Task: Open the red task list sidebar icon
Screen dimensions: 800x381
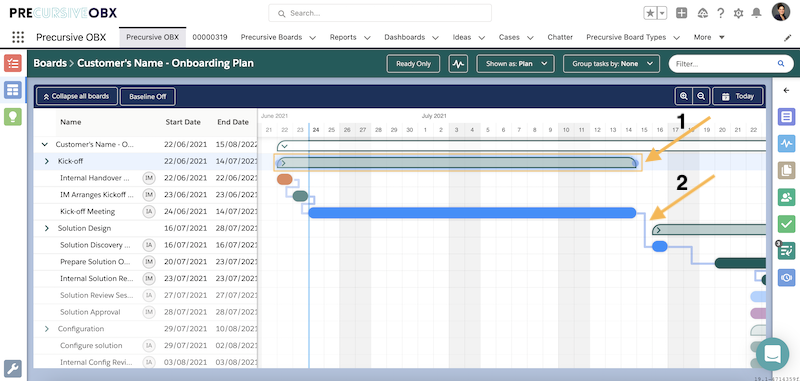Action: click(x=13, y=63)
